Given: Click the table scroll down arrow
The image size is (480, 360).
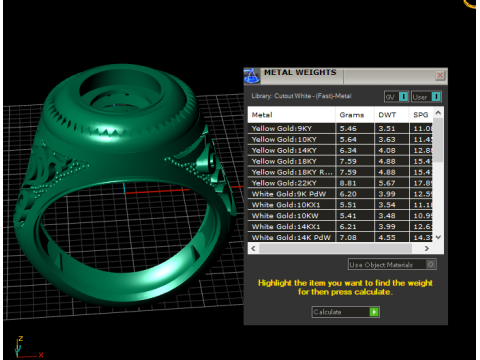Looking at the screenshot, I should 438,237.
